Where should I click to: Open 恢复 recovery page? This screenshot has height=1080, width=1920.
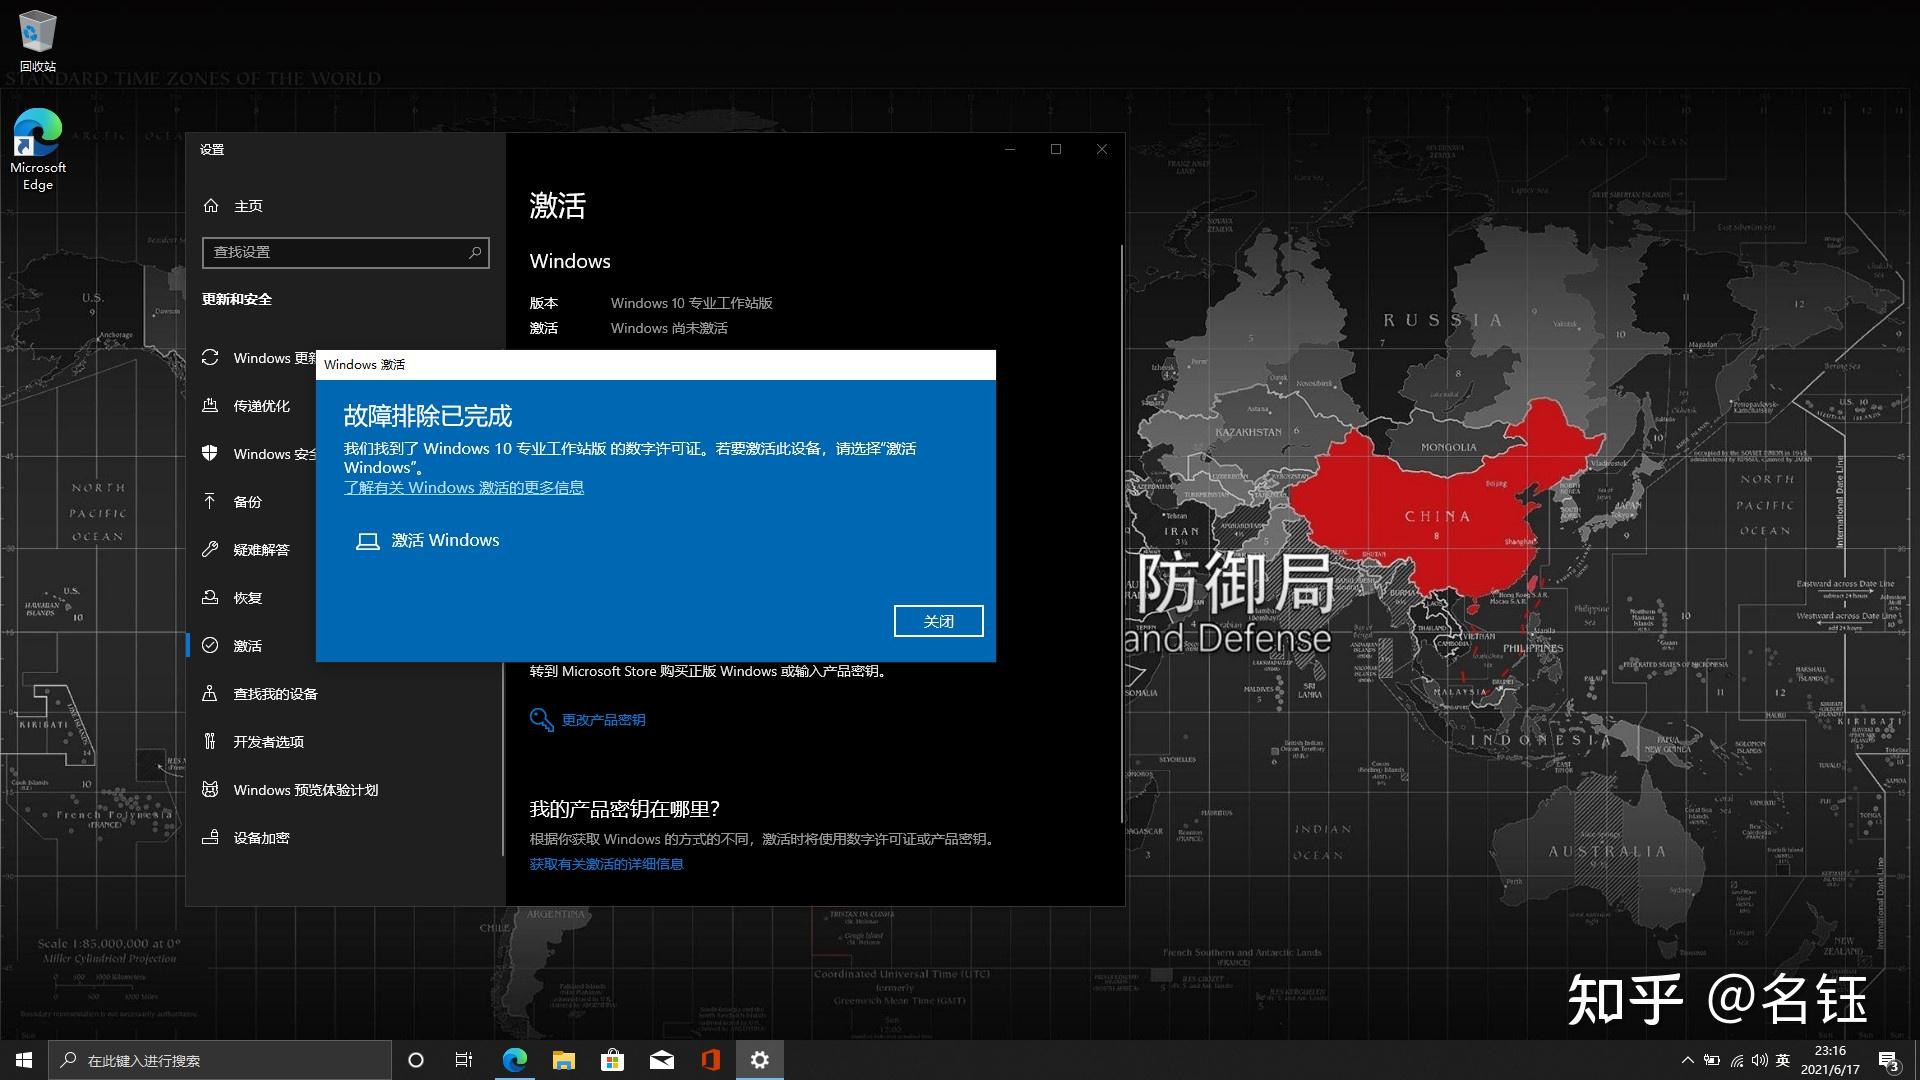(247, 598)
